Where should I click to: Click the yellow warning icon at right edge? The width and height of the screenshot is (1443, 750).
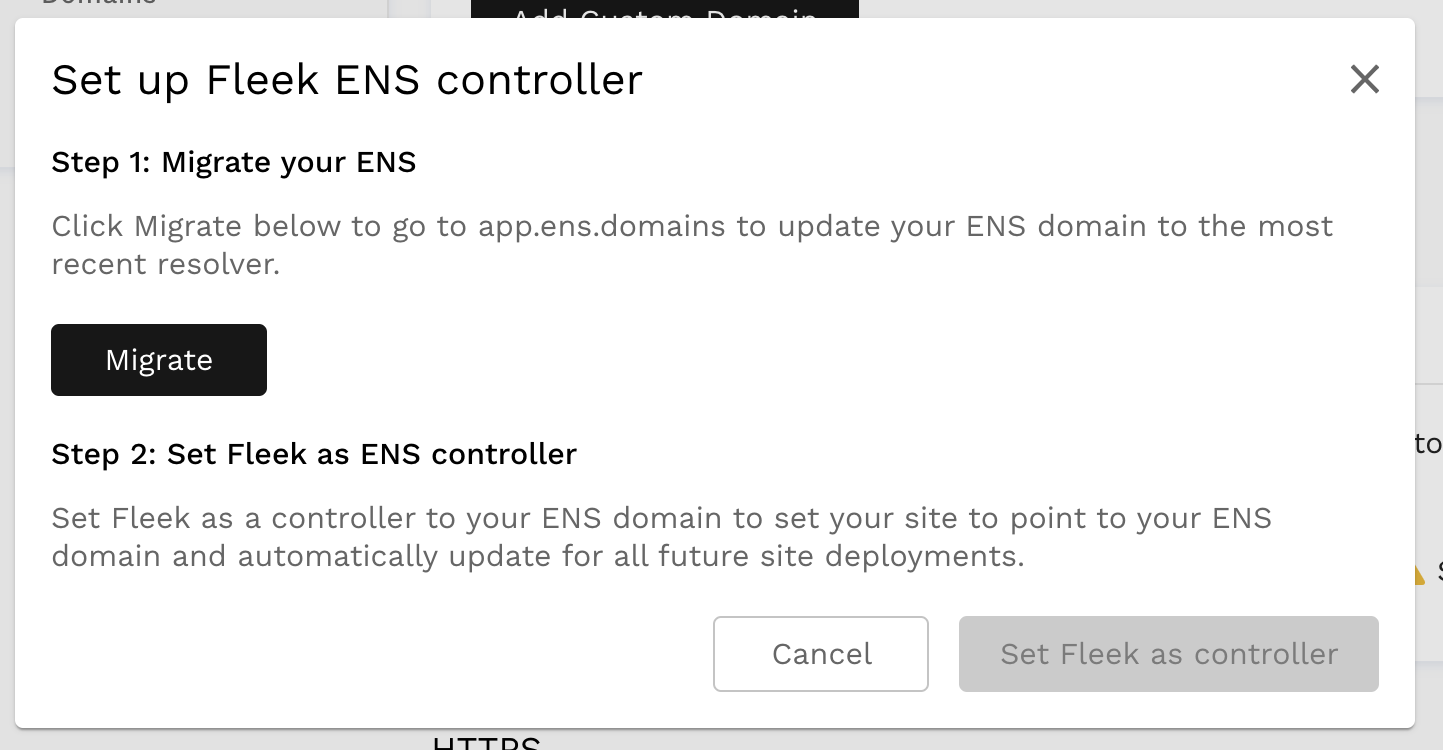(x=1418, y=573)
